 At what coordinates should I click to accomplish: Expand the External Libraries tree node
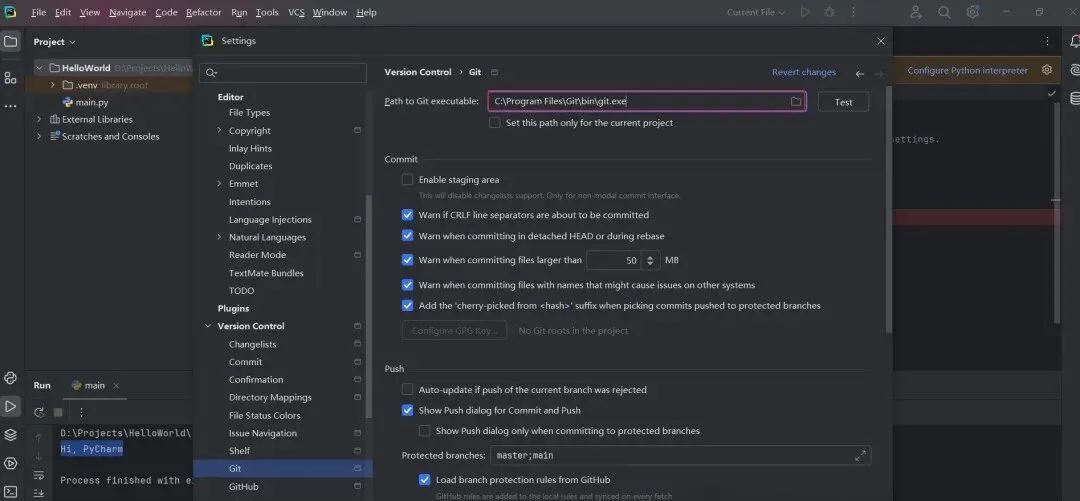[x=39, y=119]
